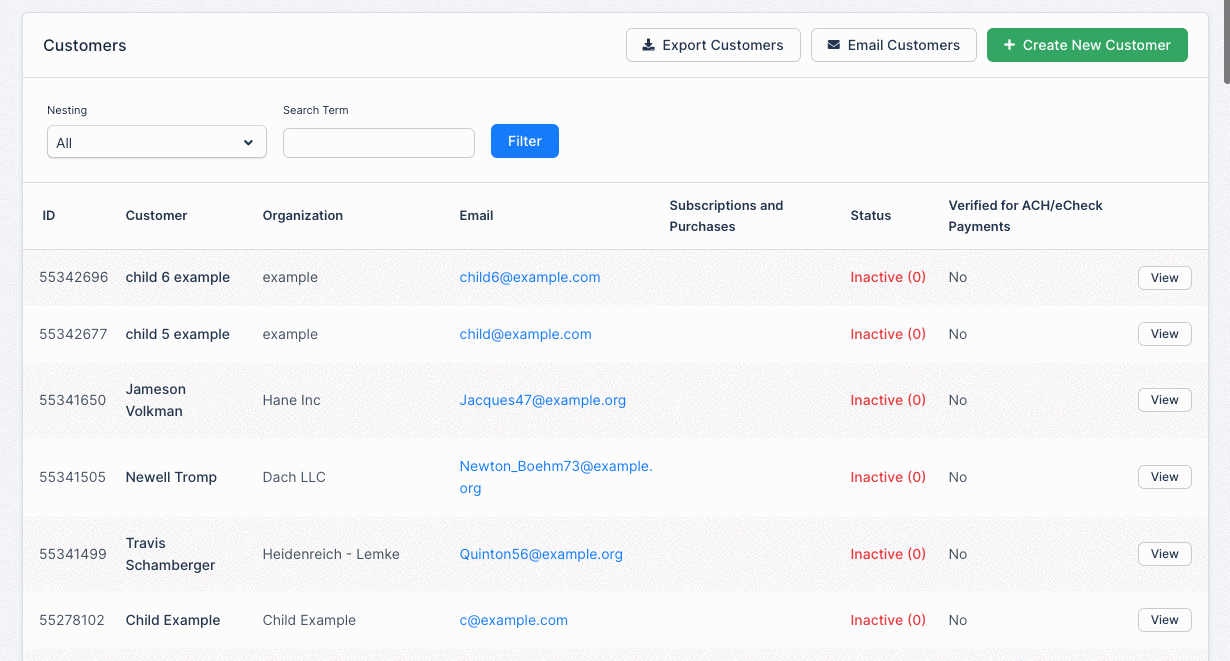Apply filters with the blue Filter button
Image resolution: width=1230 pixels, height=661 pixels.
click(x=525, y=141)
